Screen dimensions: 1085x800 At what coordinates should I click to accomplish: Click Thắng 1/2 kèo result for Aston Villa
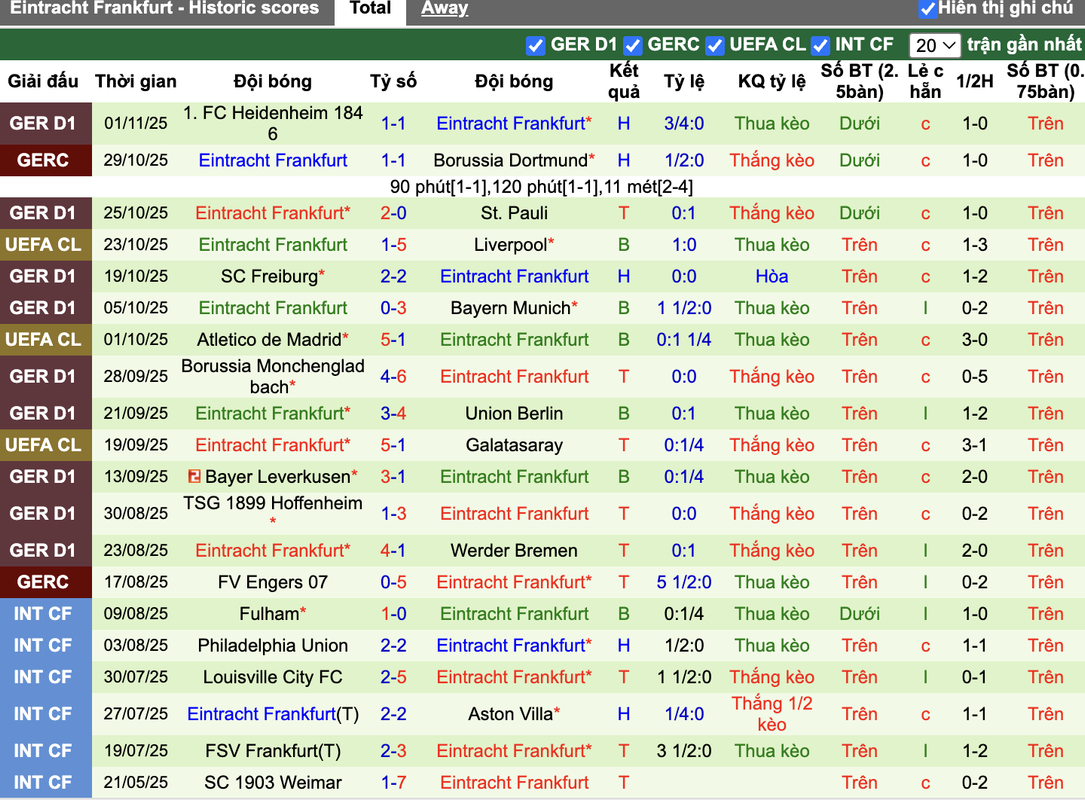772,714
